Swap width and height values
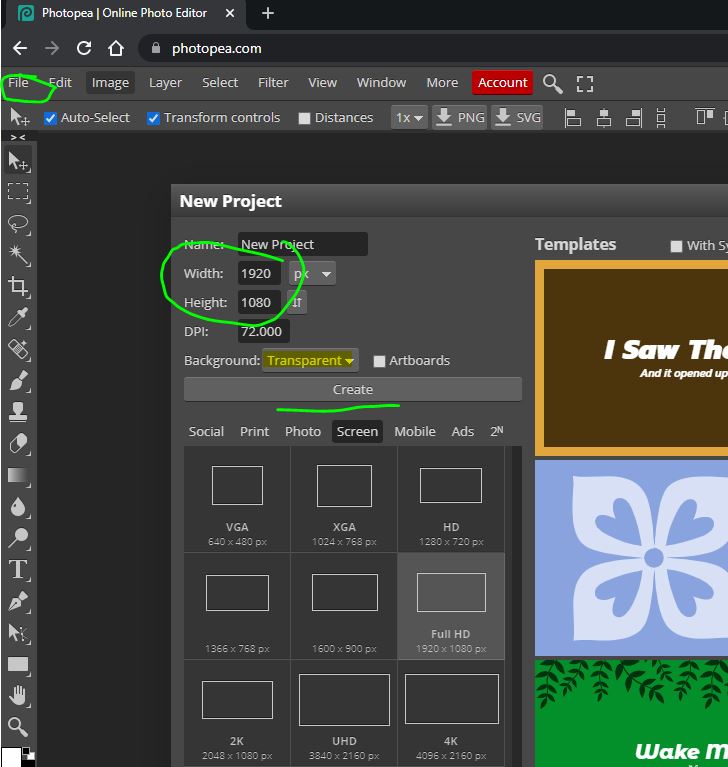The width and height of the screenshot is (728, 767). 296,302
